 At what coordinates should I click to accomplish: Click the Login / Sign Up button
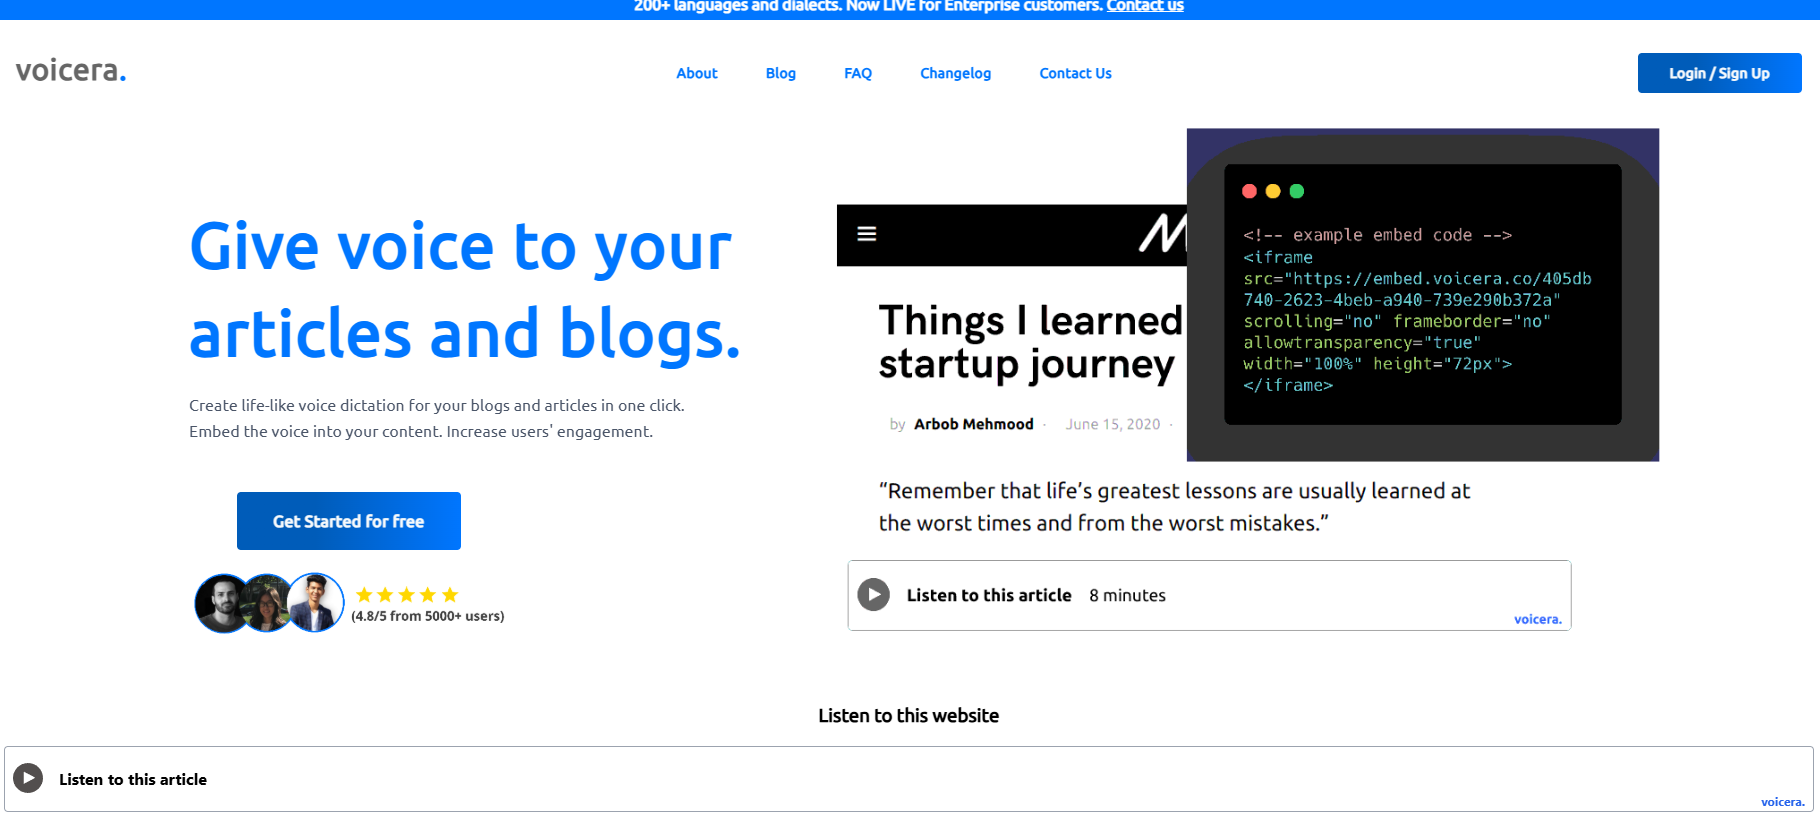point(1718,73)
